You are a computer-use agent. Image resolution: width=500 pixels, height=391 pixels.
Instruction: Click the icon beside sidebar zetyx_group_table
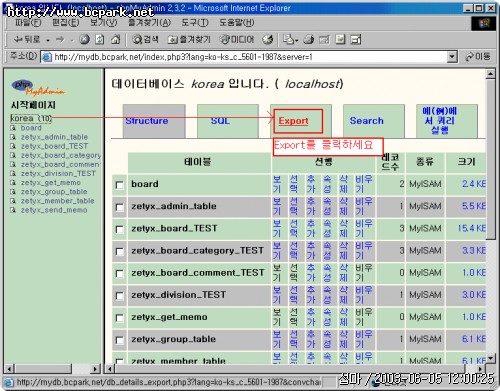point(13,192)
